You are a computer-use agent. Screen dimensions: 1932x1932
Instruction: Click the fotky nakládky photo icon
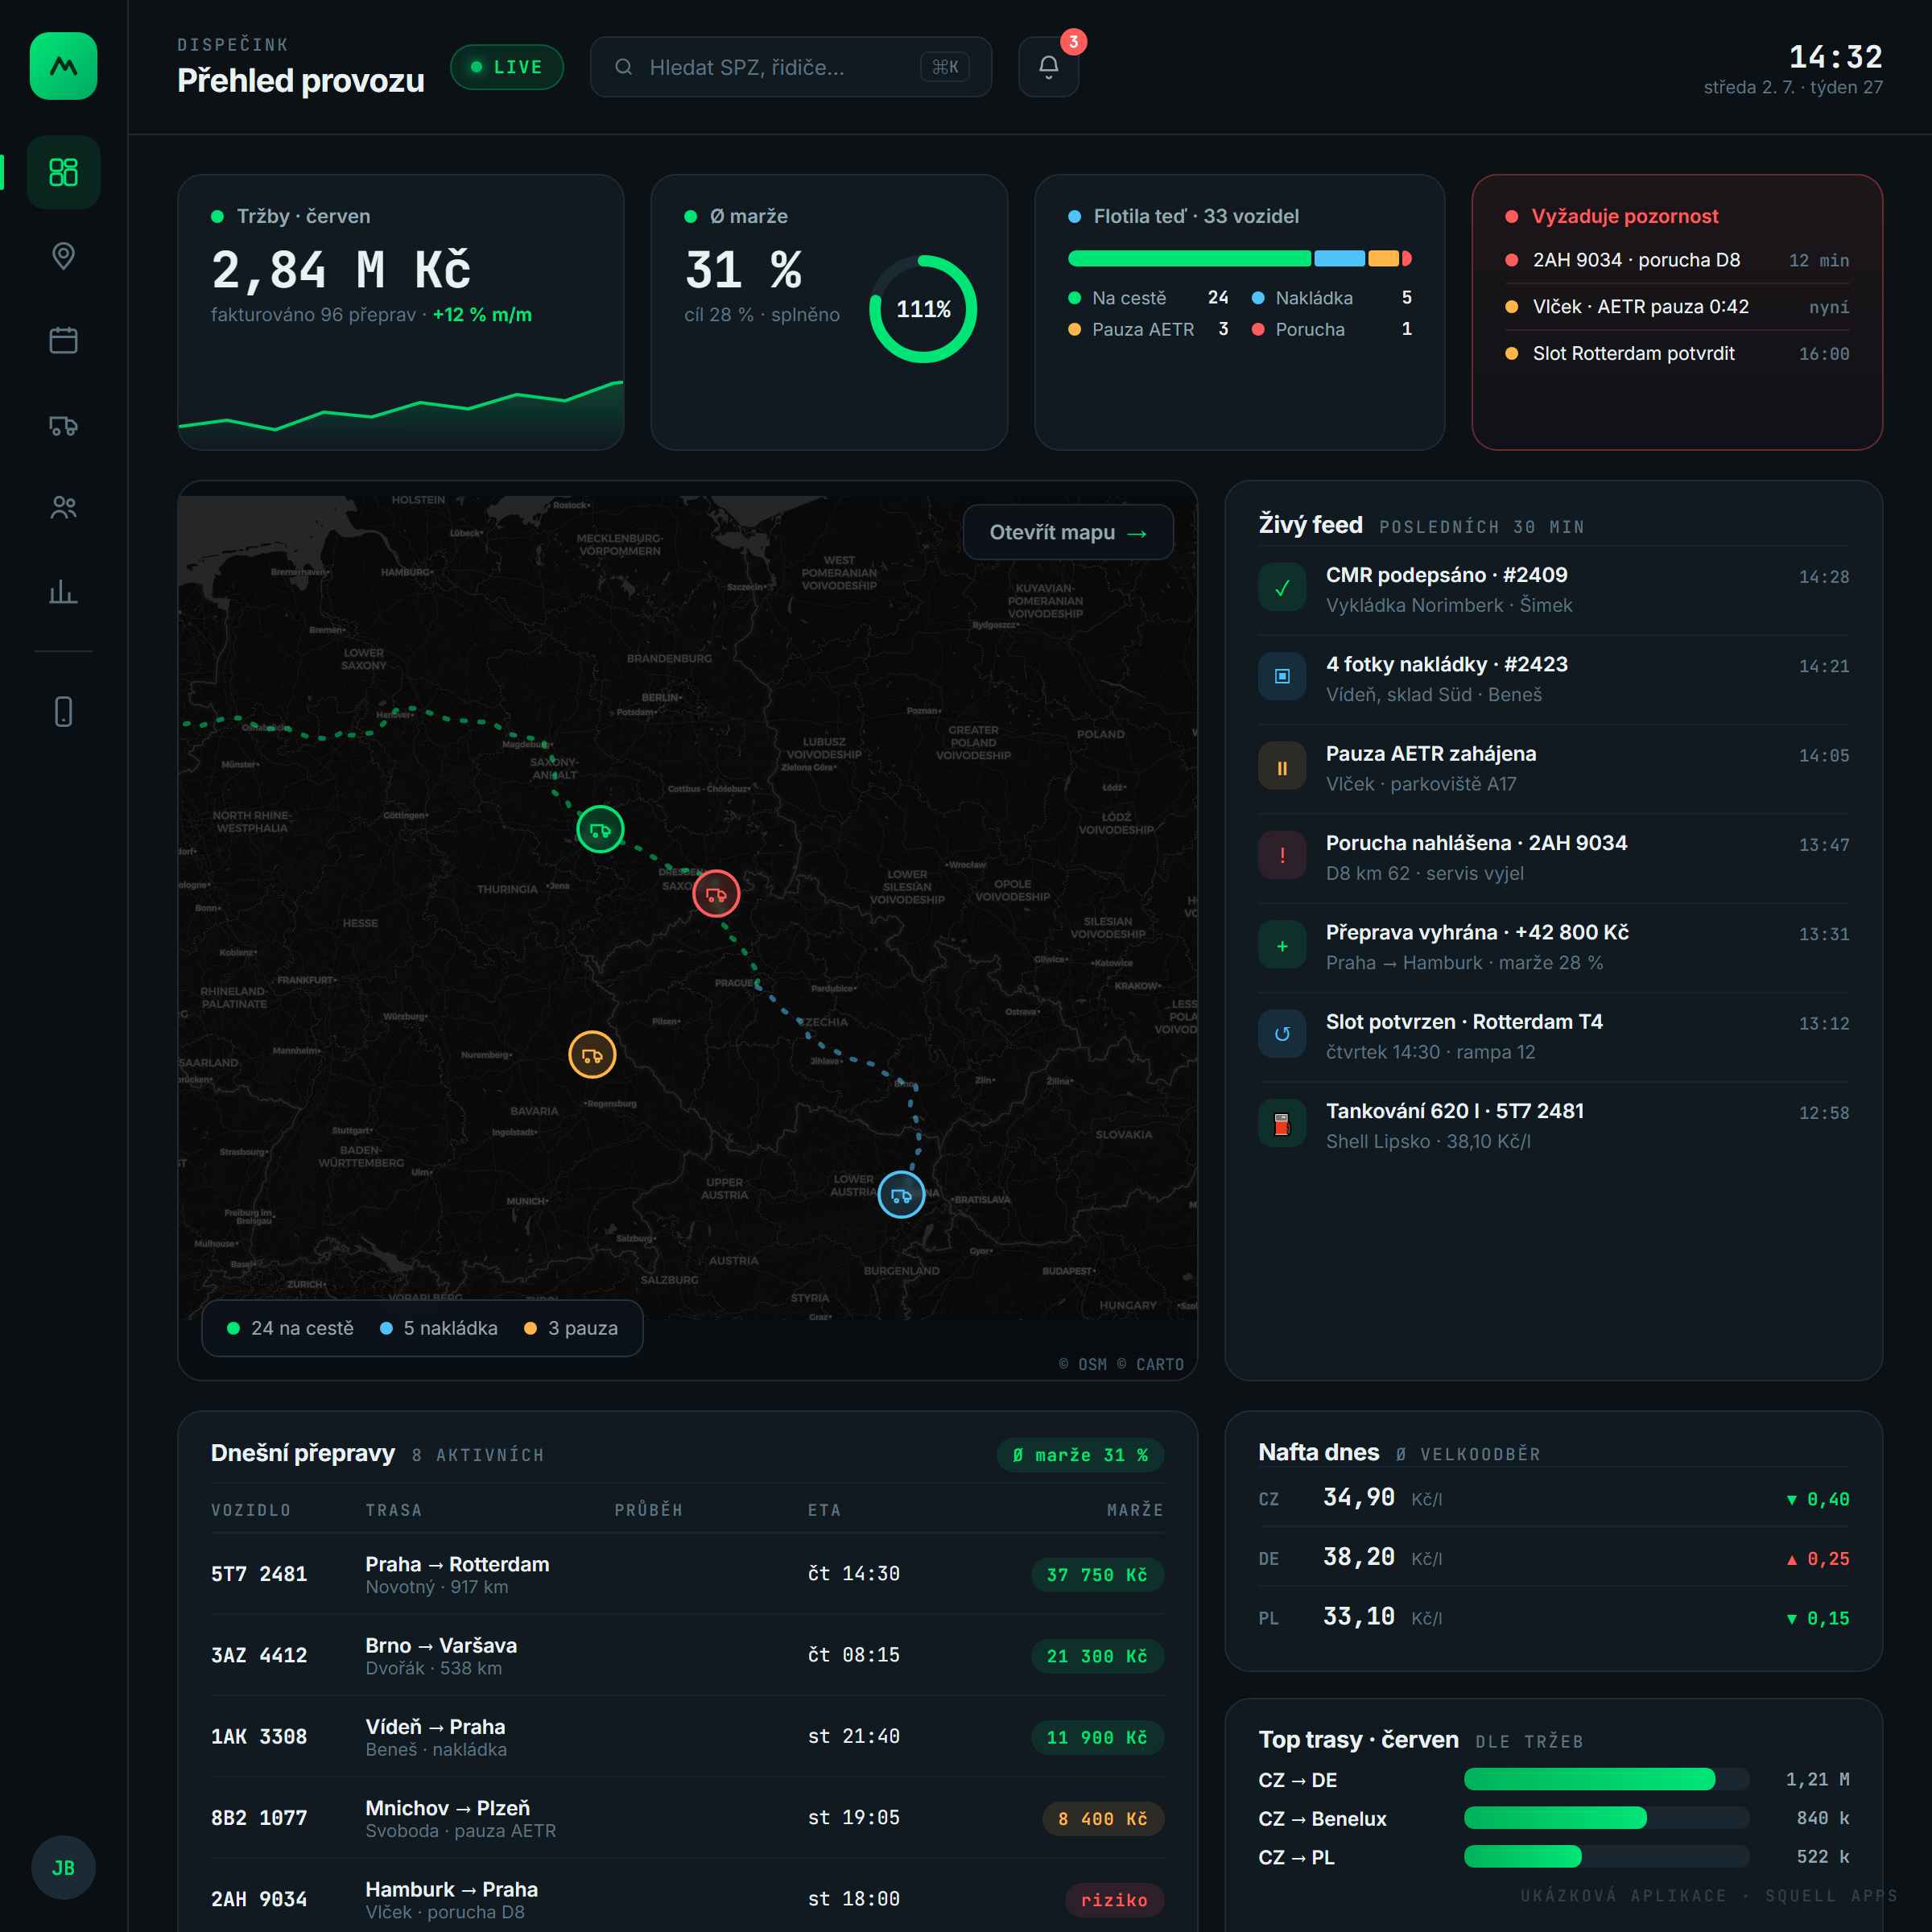(1282, 677)
